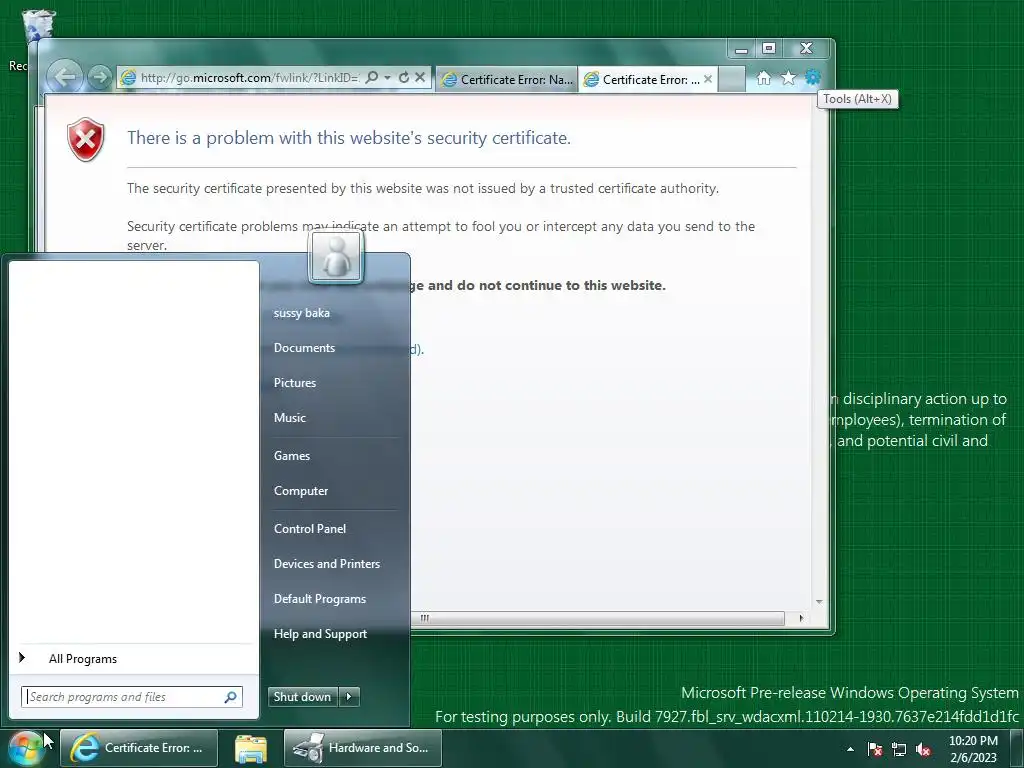Open the 'sussy baka' user folder
Screen dimensions: 1024x768
pos(302,313)
